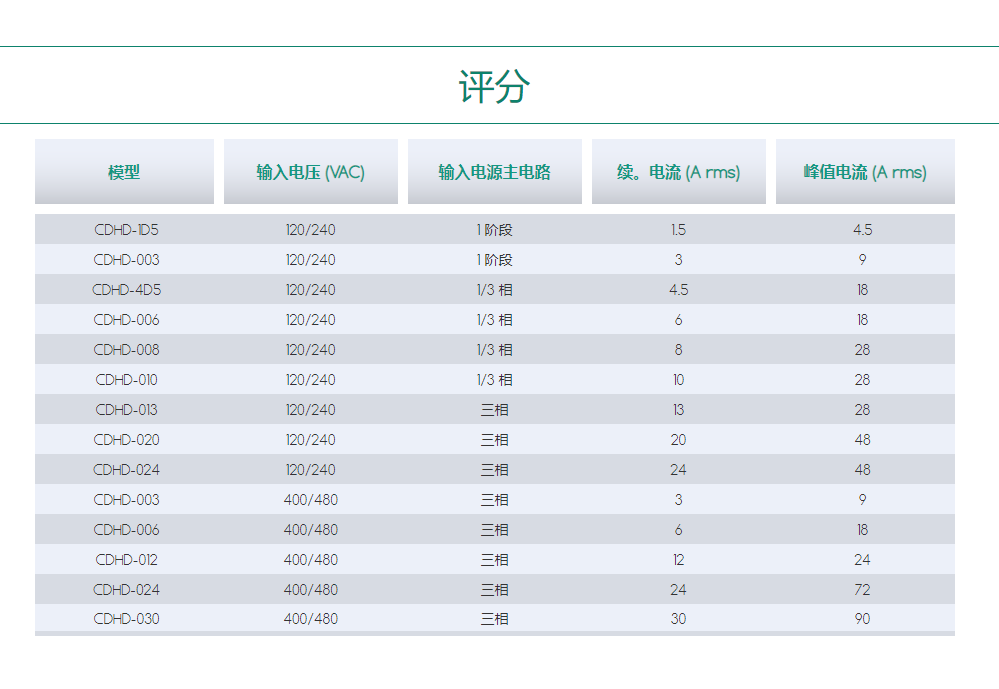
Task: Select the 1 阶段 cell in CDHD-1D5 row
Action: point(494,230)
